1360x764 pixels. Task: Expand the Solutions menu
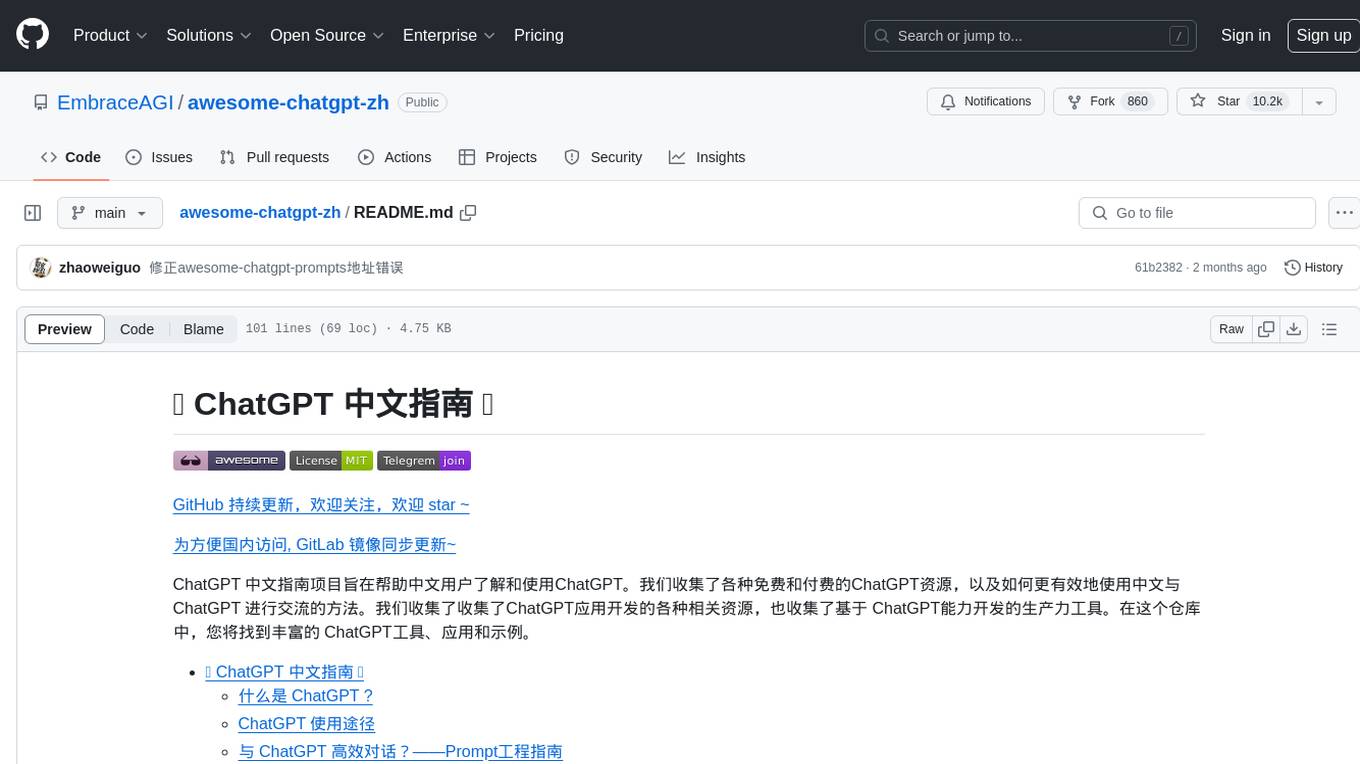pos(208,35)
